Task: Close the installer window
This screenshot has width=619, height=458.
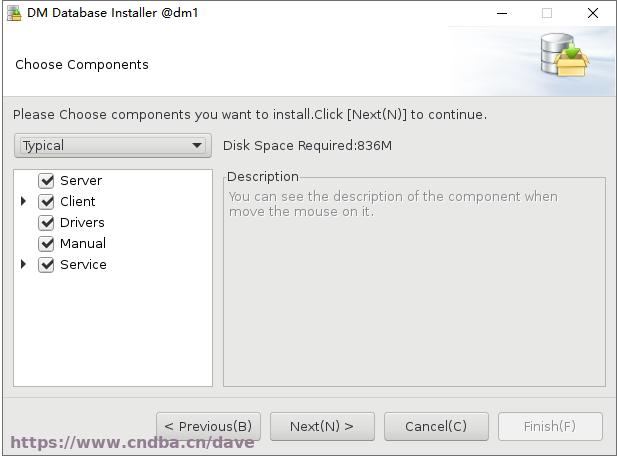Action: click(593, 13)
